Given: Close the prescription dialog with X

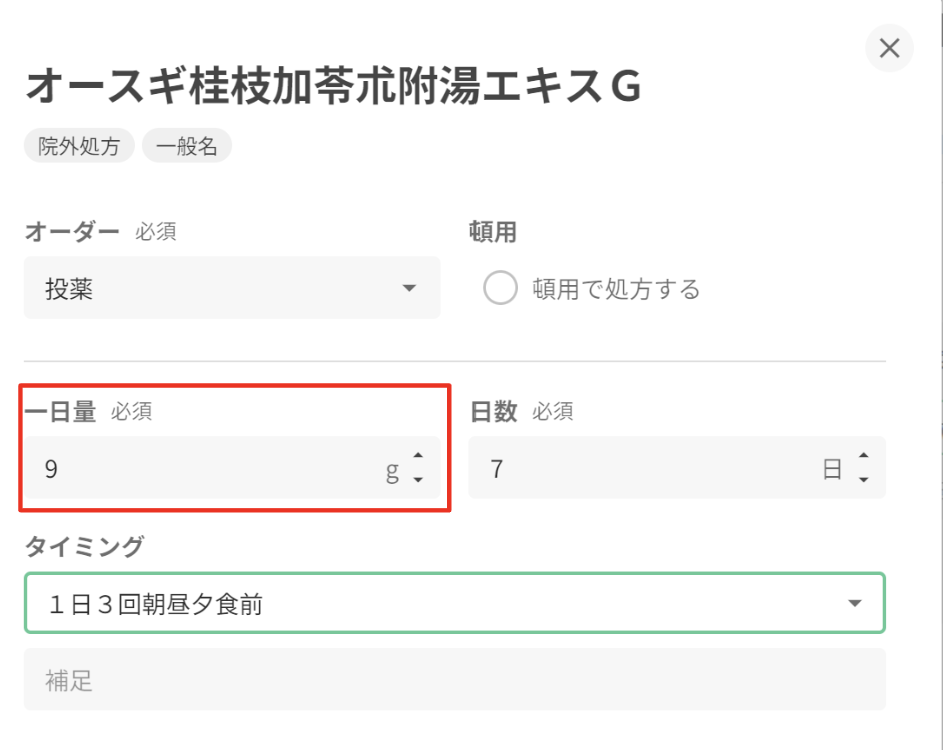Looking at the screenshot, I should [889, 48].
